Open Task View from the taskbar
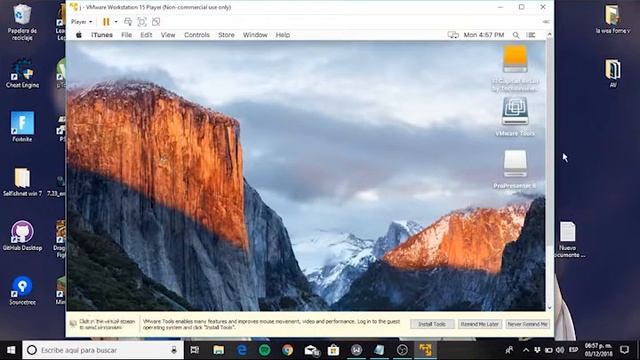This screenshot has width=640, height=360. [x=195, y=350]
